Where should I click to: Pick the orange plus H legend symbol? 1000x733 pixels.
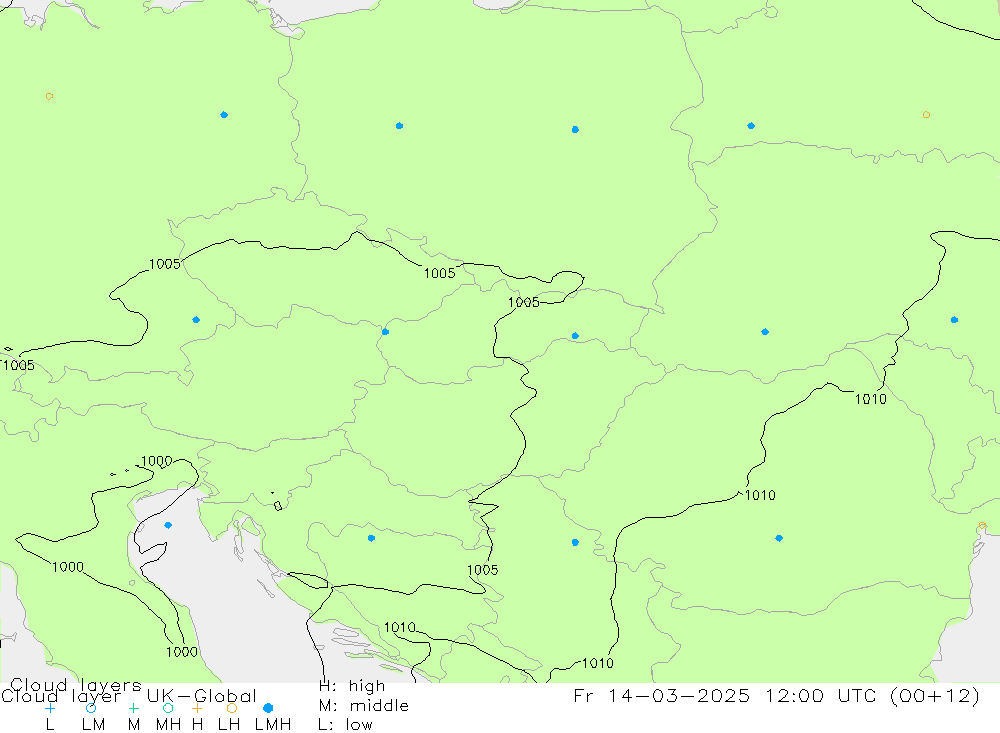(x=197, y=708)
